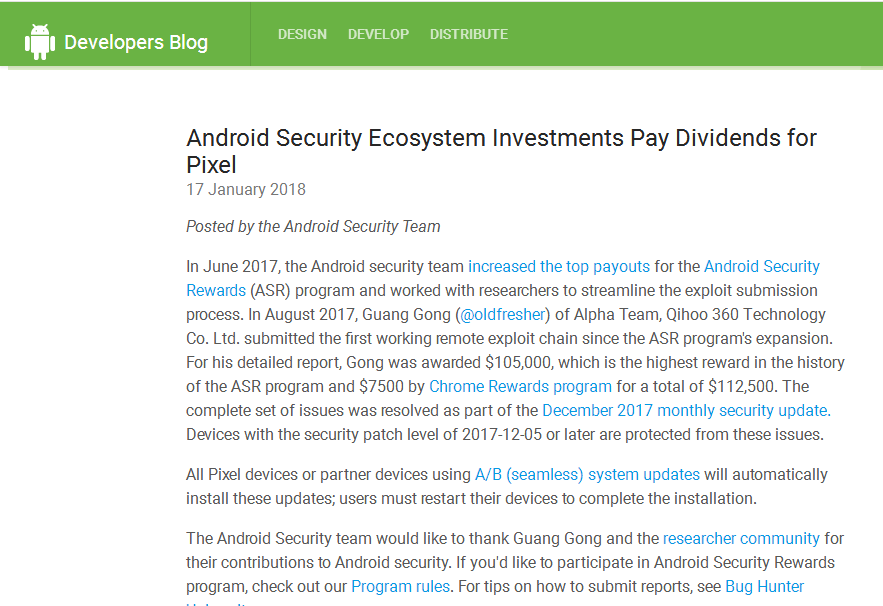Open the 'Program rules' link
This screenshot has width=883, height=606.
[401, 586]
